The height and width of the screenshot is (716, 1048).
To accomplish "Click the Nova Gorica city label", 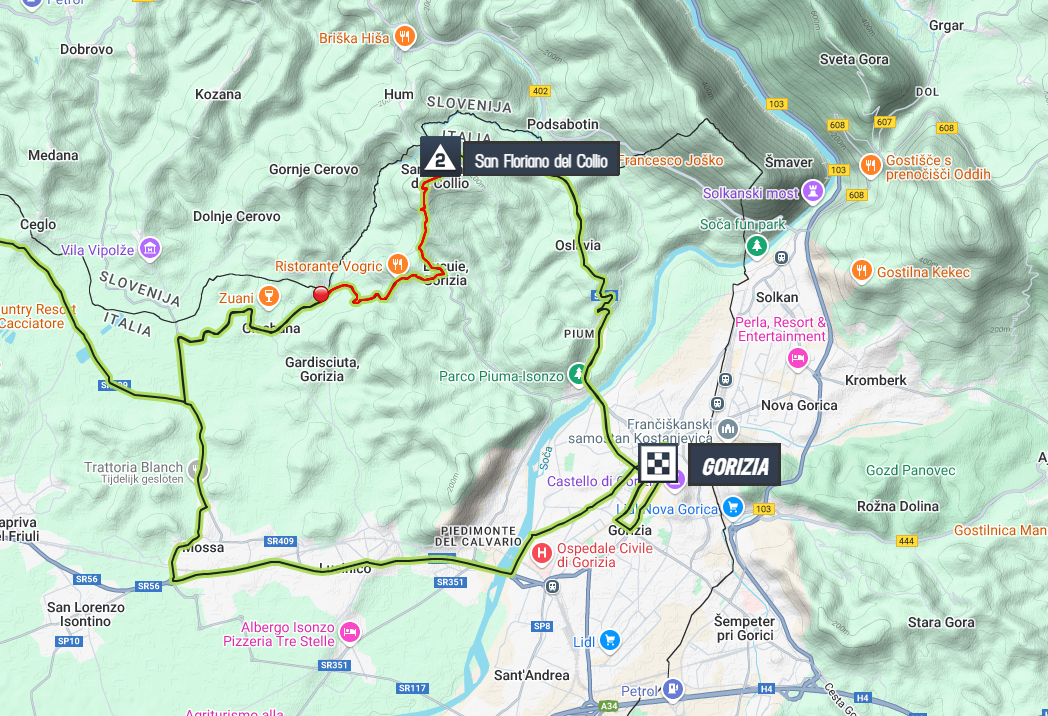I will 799,405.
